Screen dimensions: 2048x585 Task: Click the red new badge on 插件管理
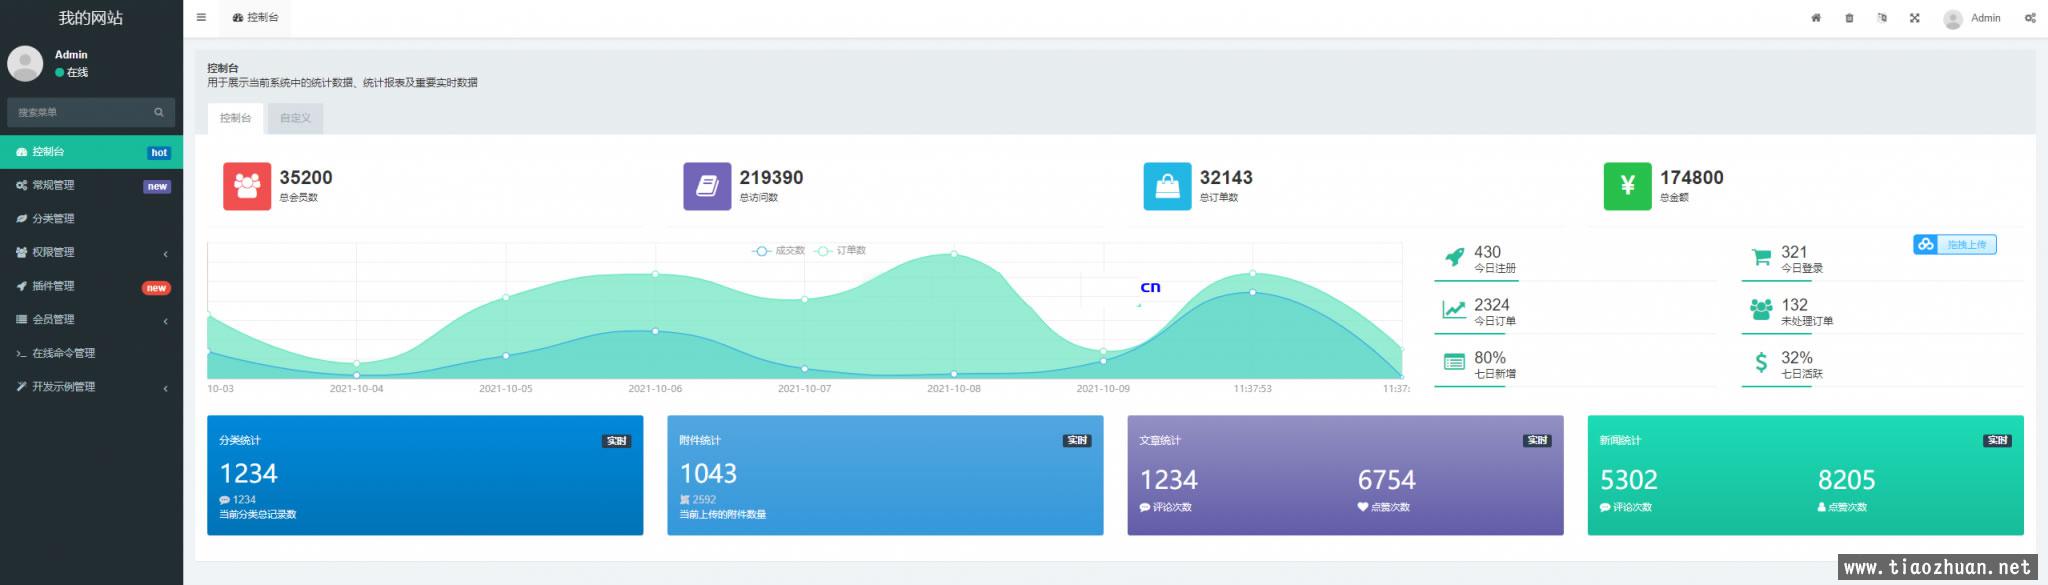point(156,288)
